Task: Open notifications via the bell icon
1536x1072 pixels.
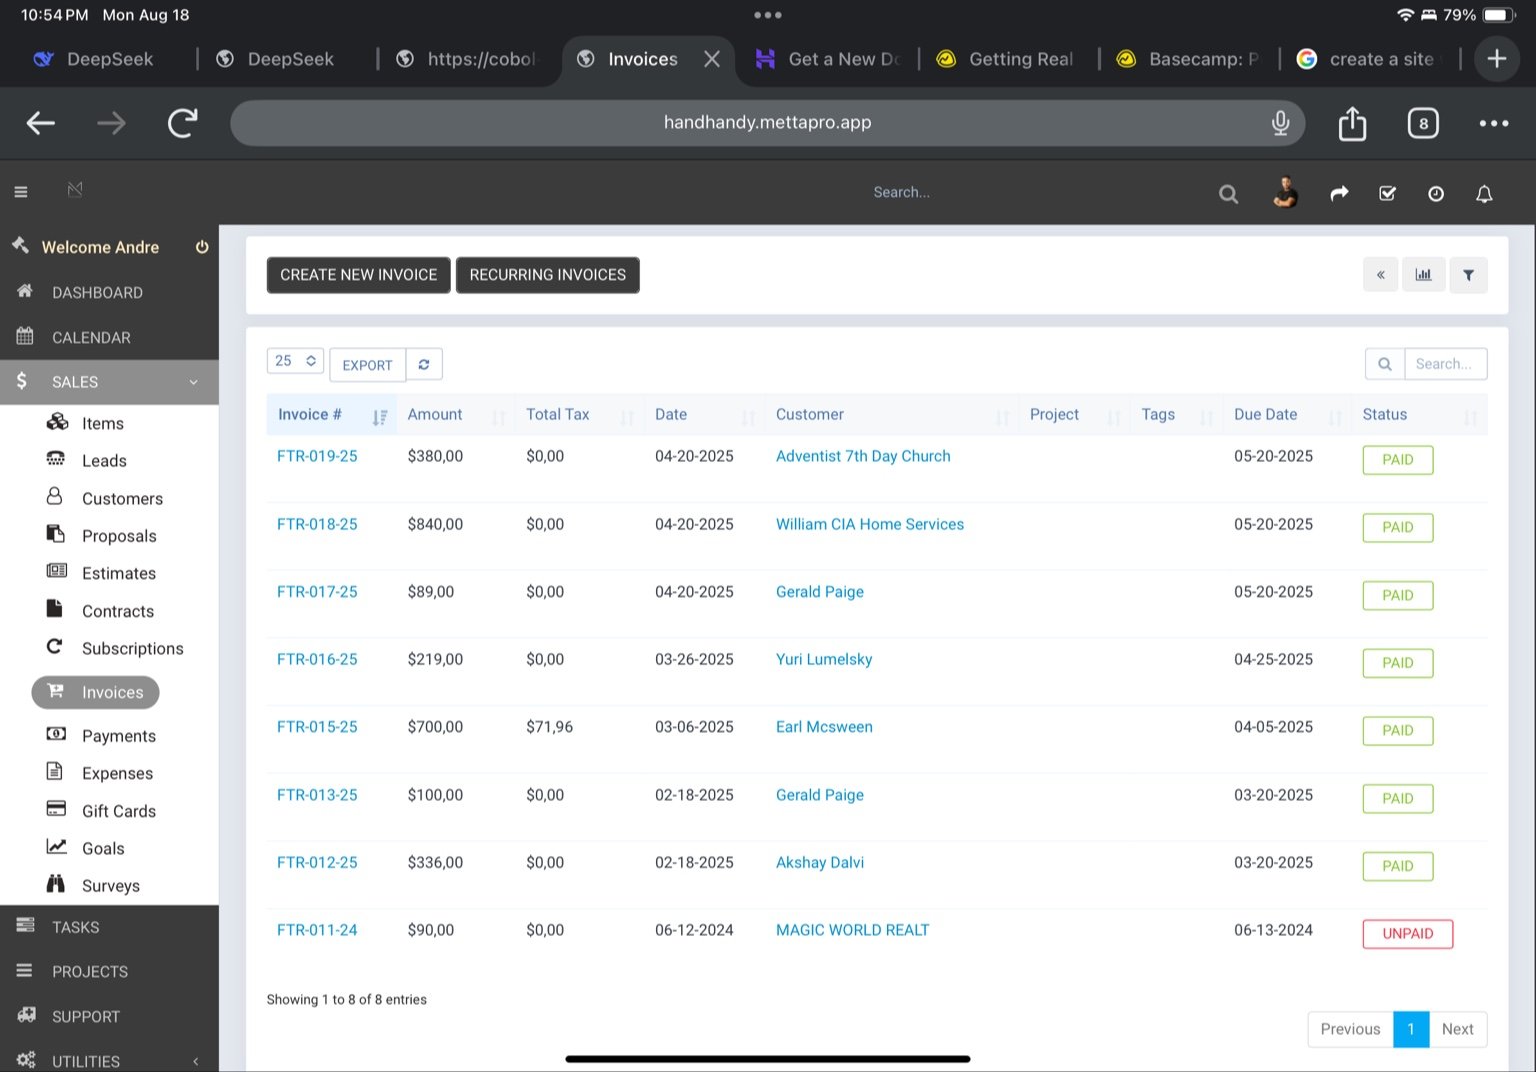Action: [1484, 193]
